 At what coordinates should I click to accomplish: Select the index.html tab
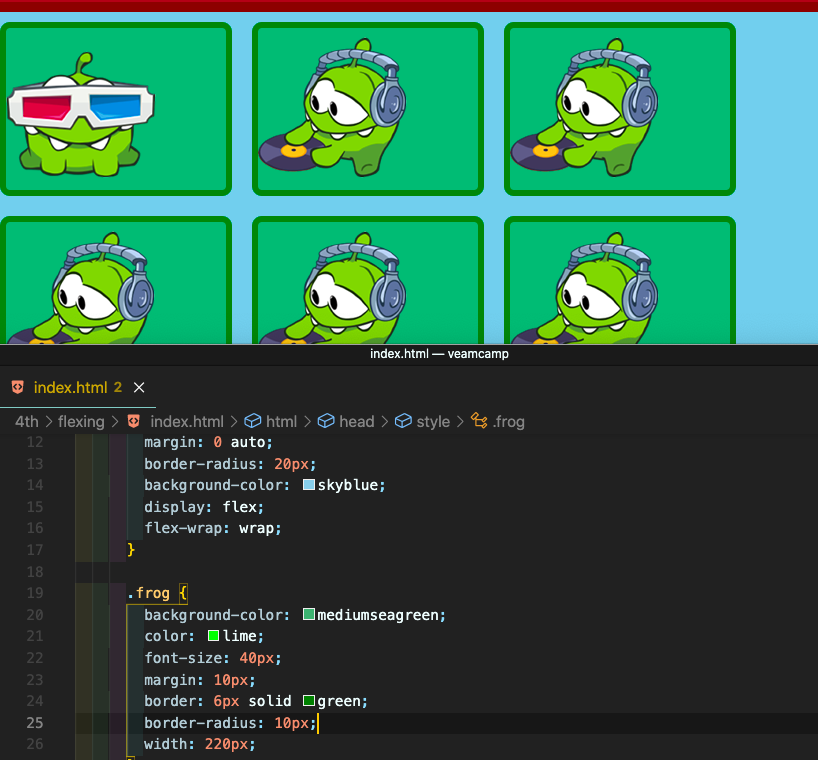pyautogui.click(x=78, y=388)
